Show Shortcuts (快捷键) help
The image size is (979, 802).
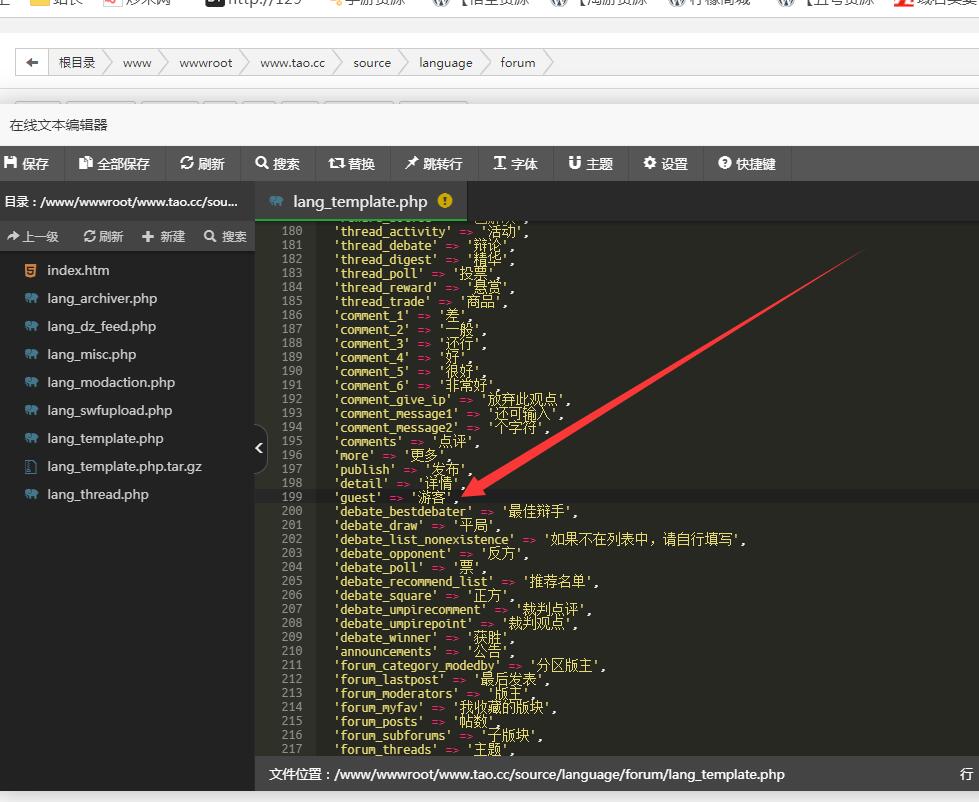click(746, 164)
